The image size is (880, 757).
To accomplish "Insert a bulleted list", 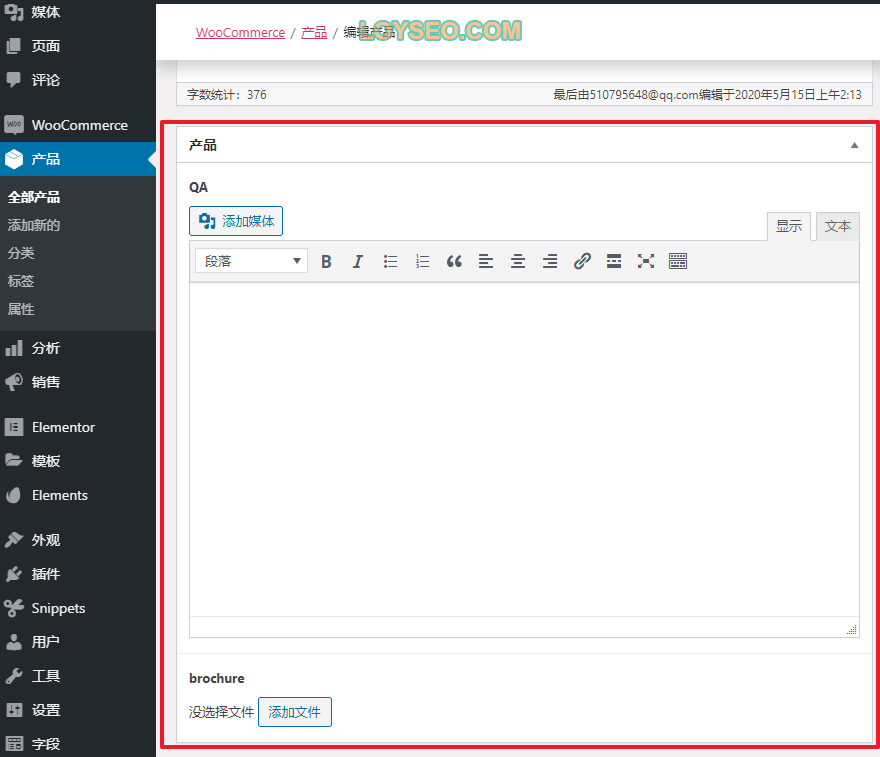I will tap(390, 261).
